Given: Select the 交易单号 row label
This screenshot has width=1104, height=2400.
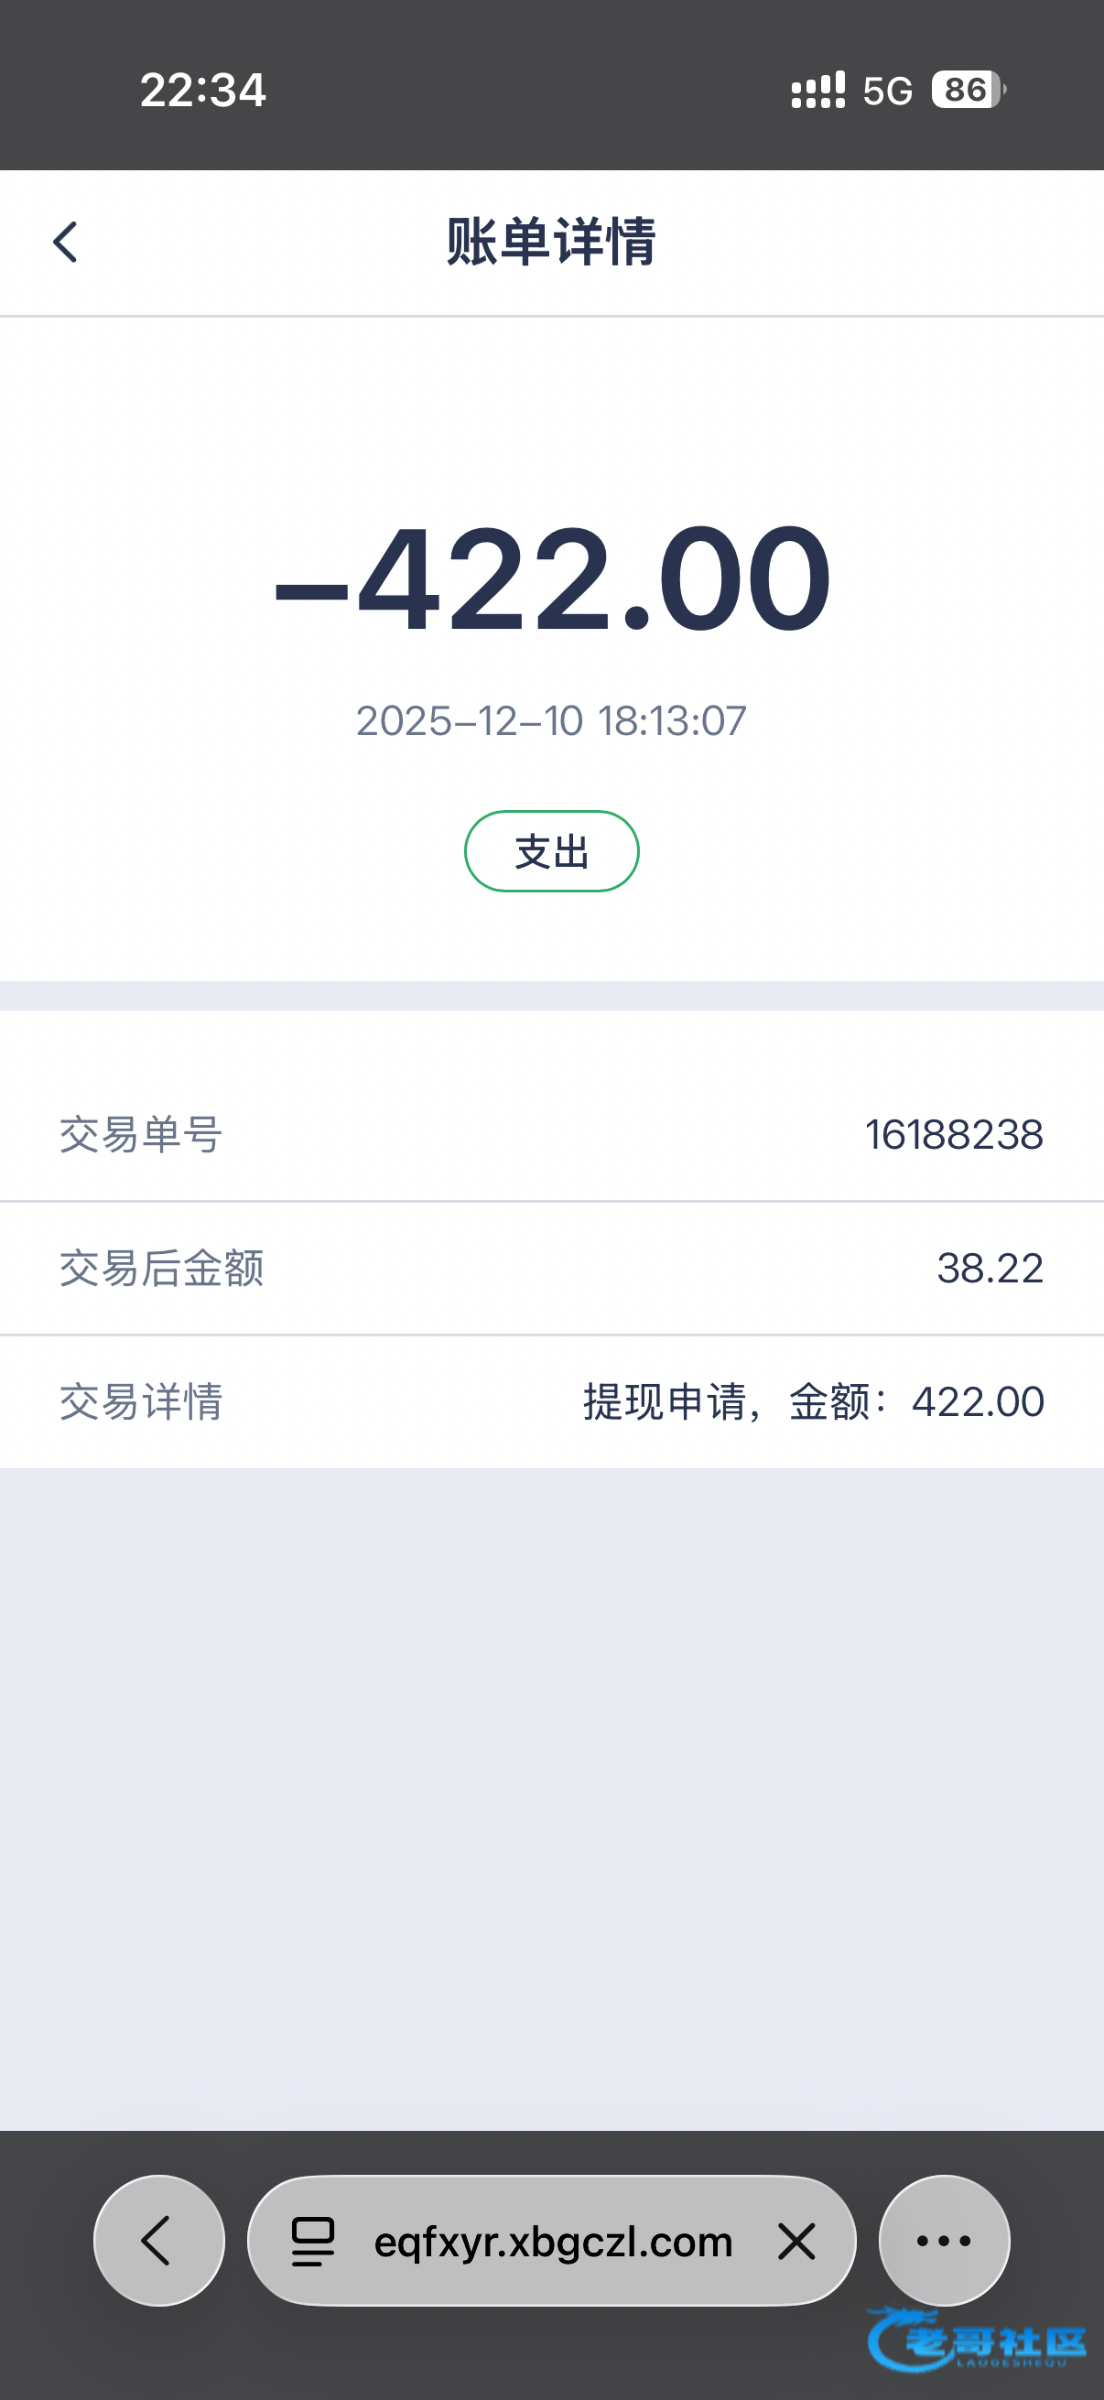Looking at the screenshot, I should [x=141, y=1135].
